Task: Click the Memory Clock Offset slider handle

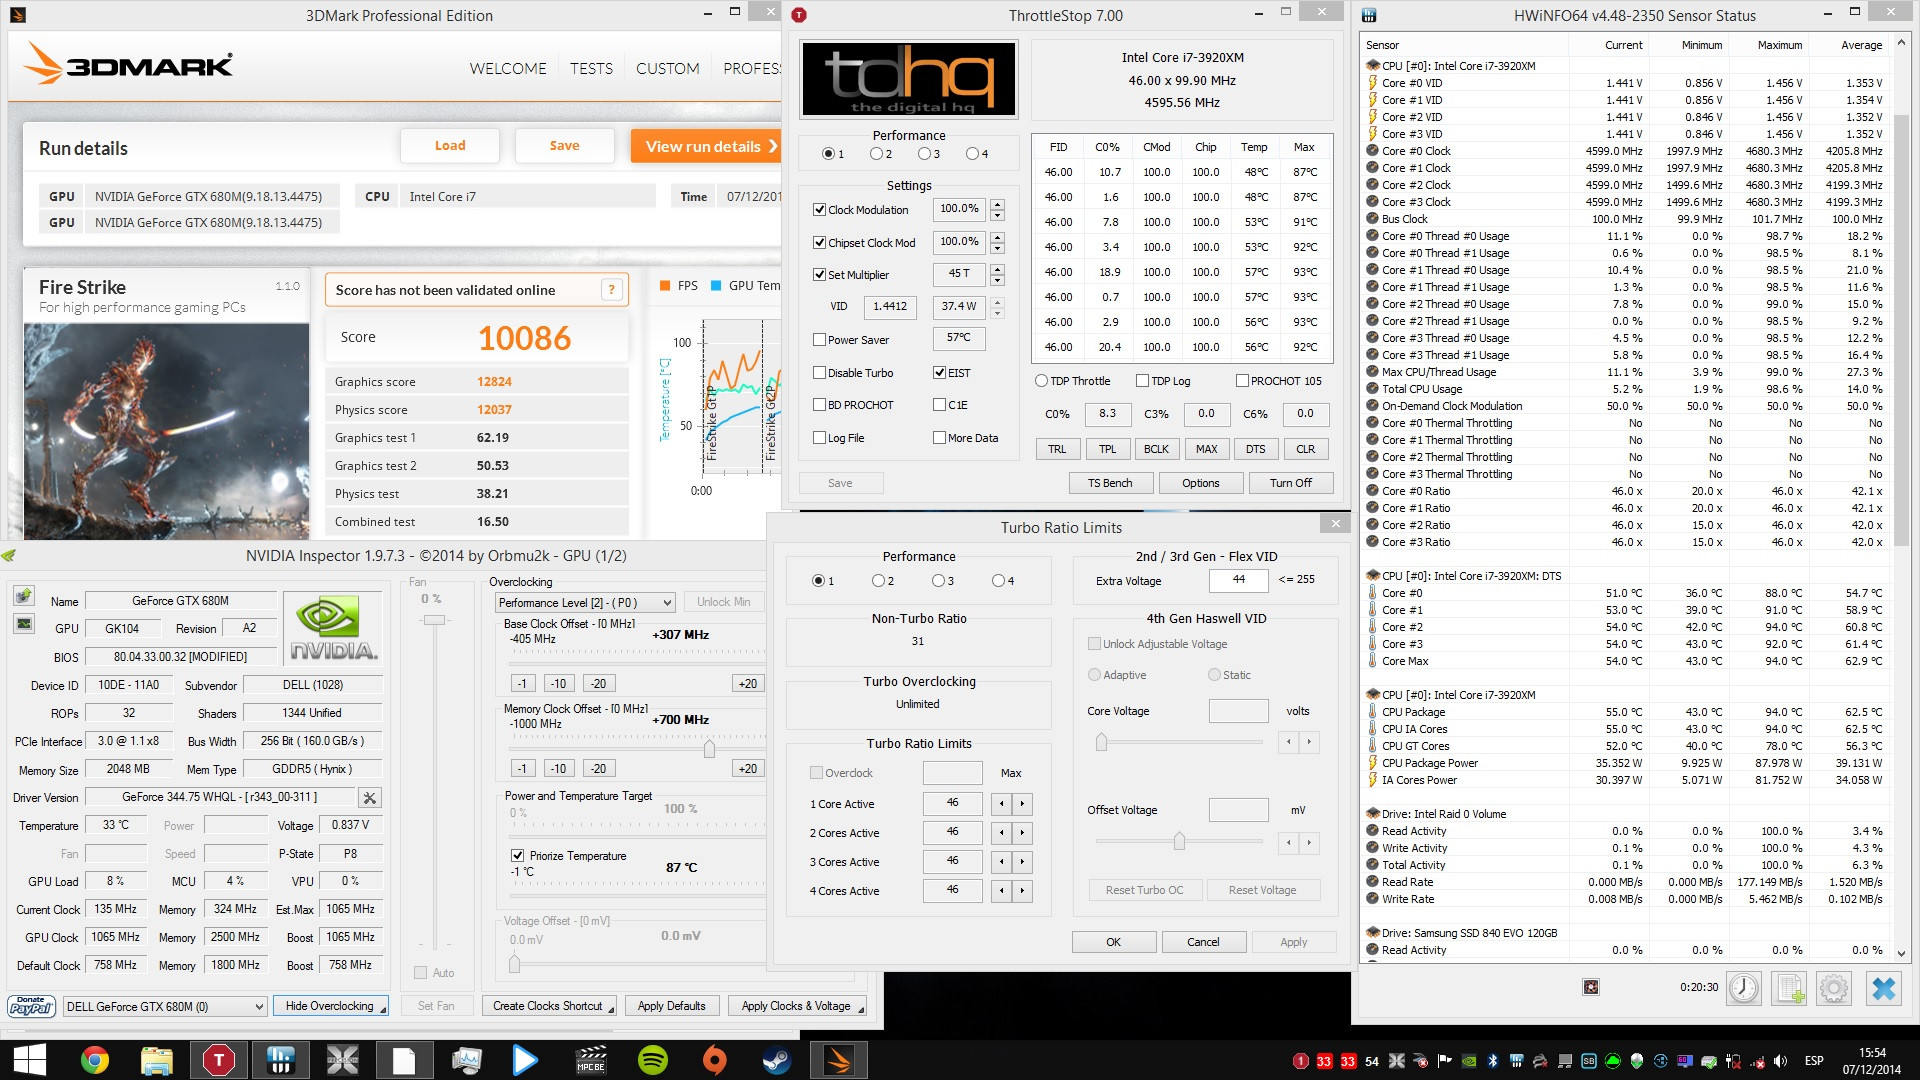Action: pyautogui.click(x=709, y=749)
